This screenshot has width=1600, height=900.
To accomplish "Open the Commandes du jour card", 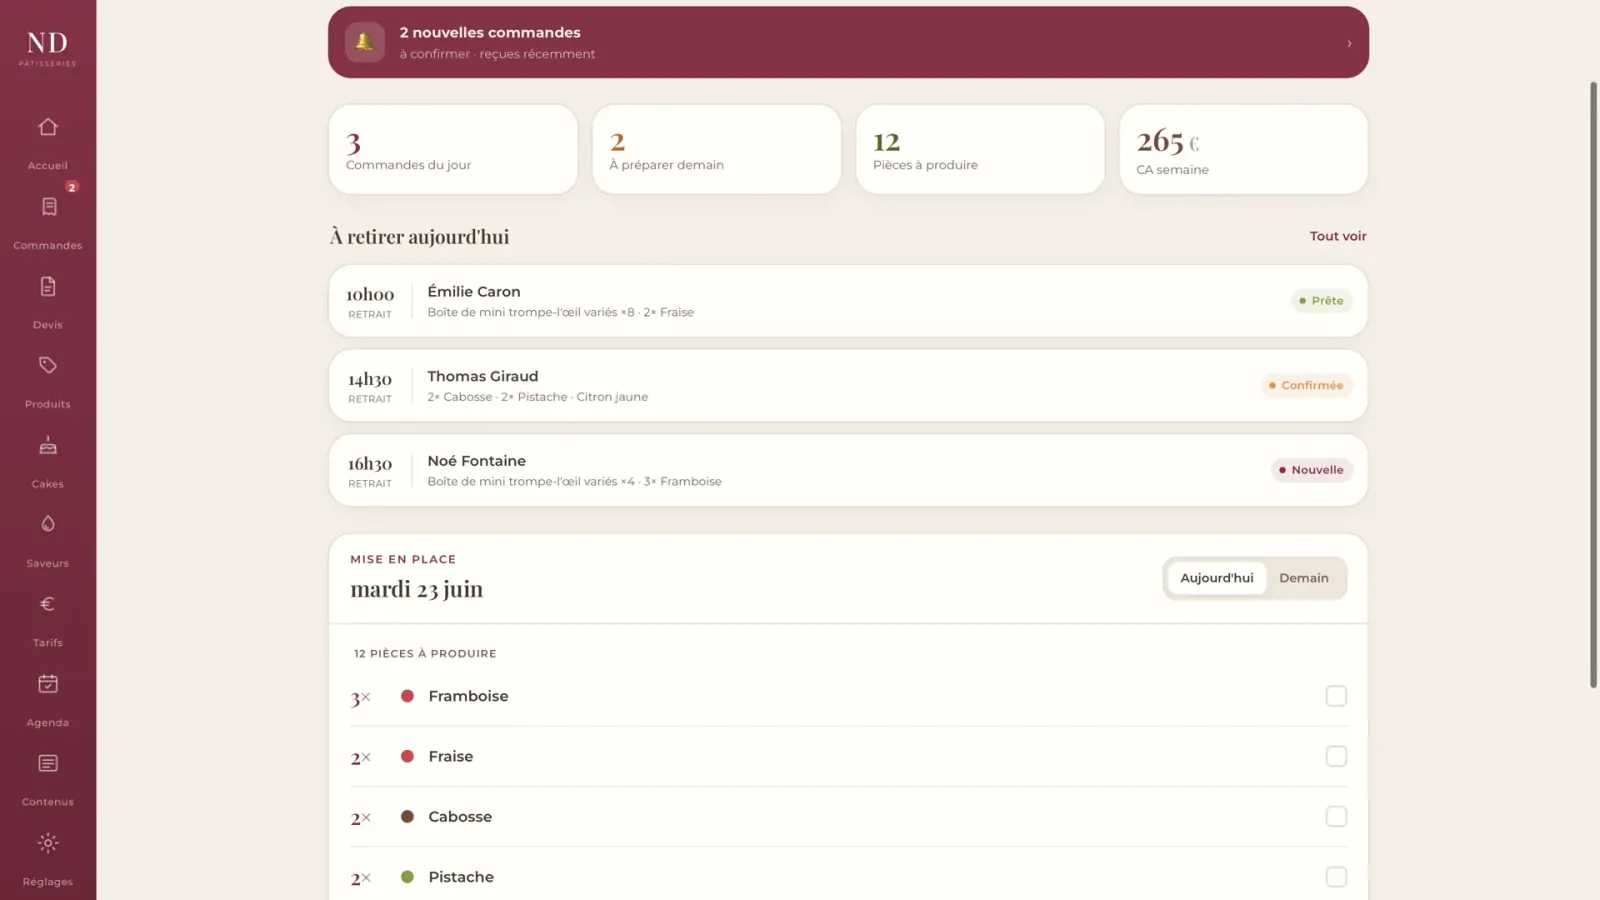I will coord(453,149).
